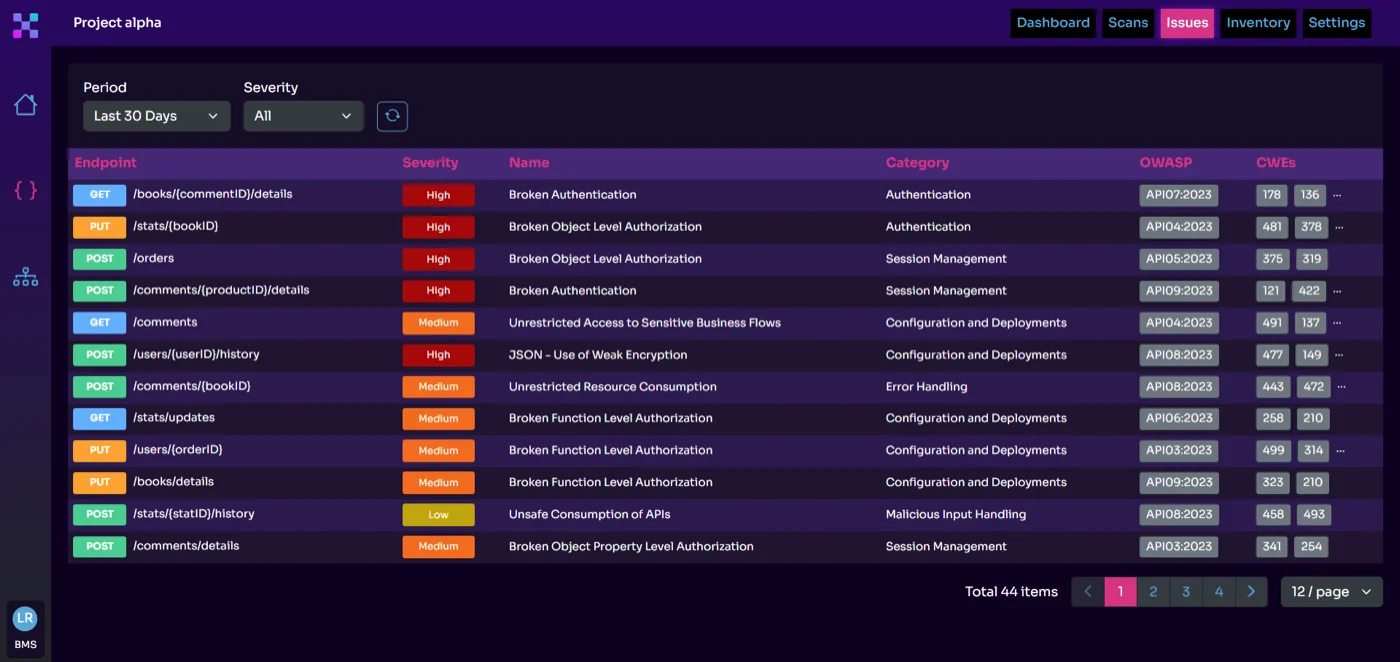Open the Home icon in the left sidebar
Viewport: 1400px width, 662px height.
pos(25,104)
